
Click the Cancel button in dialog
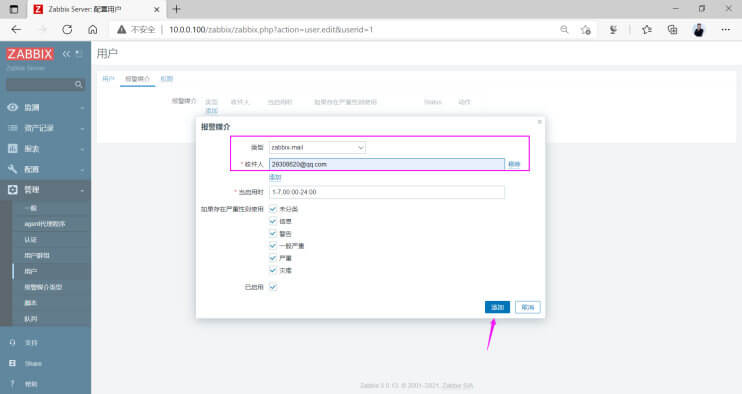click(x=528, y=307)
